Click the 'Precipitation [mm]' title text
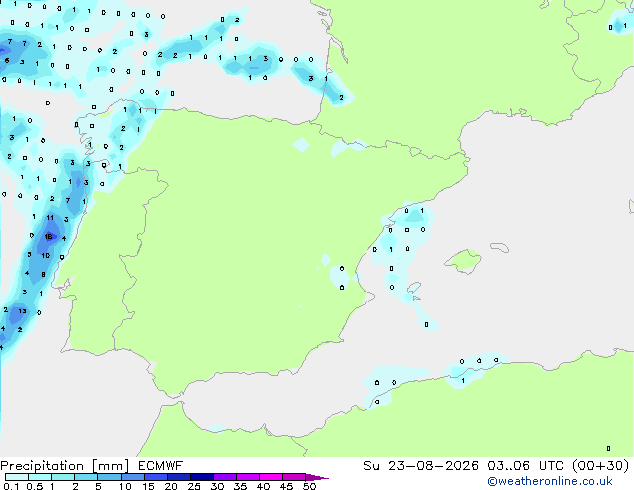This screenshot has width=634, height=490. tap(65, 466)
